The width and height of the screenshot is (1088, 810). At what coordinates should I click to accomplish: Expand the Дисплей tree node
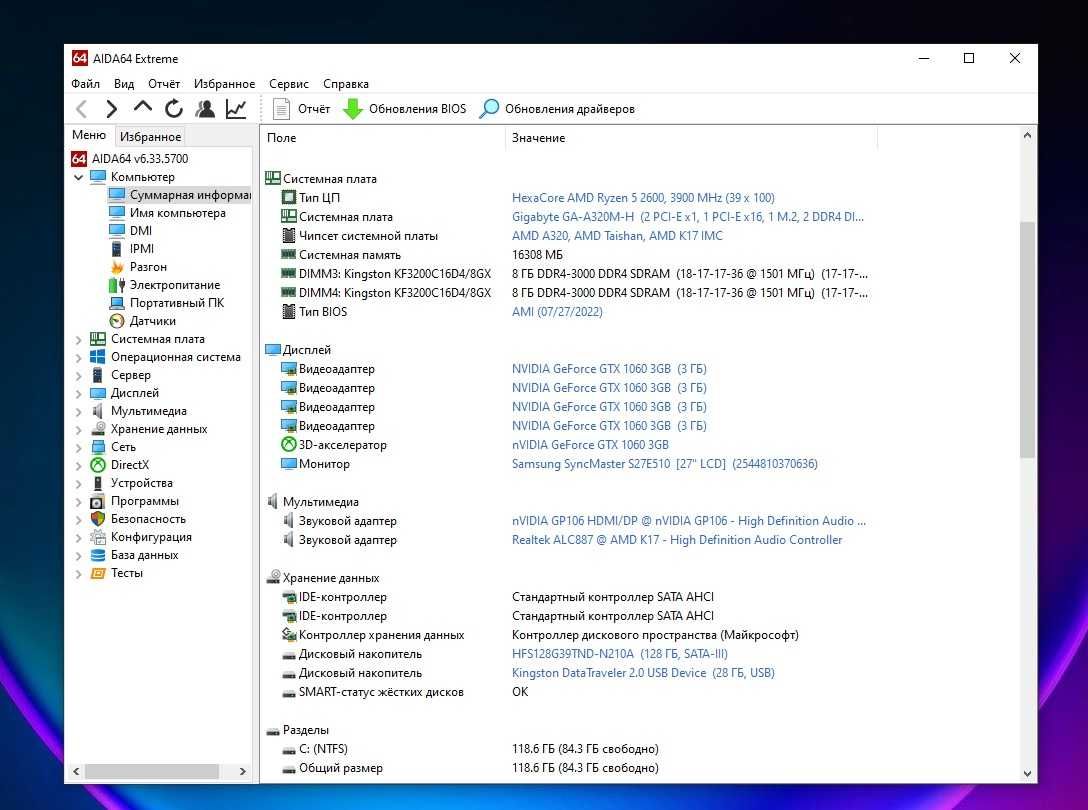(x=78, y=394)
